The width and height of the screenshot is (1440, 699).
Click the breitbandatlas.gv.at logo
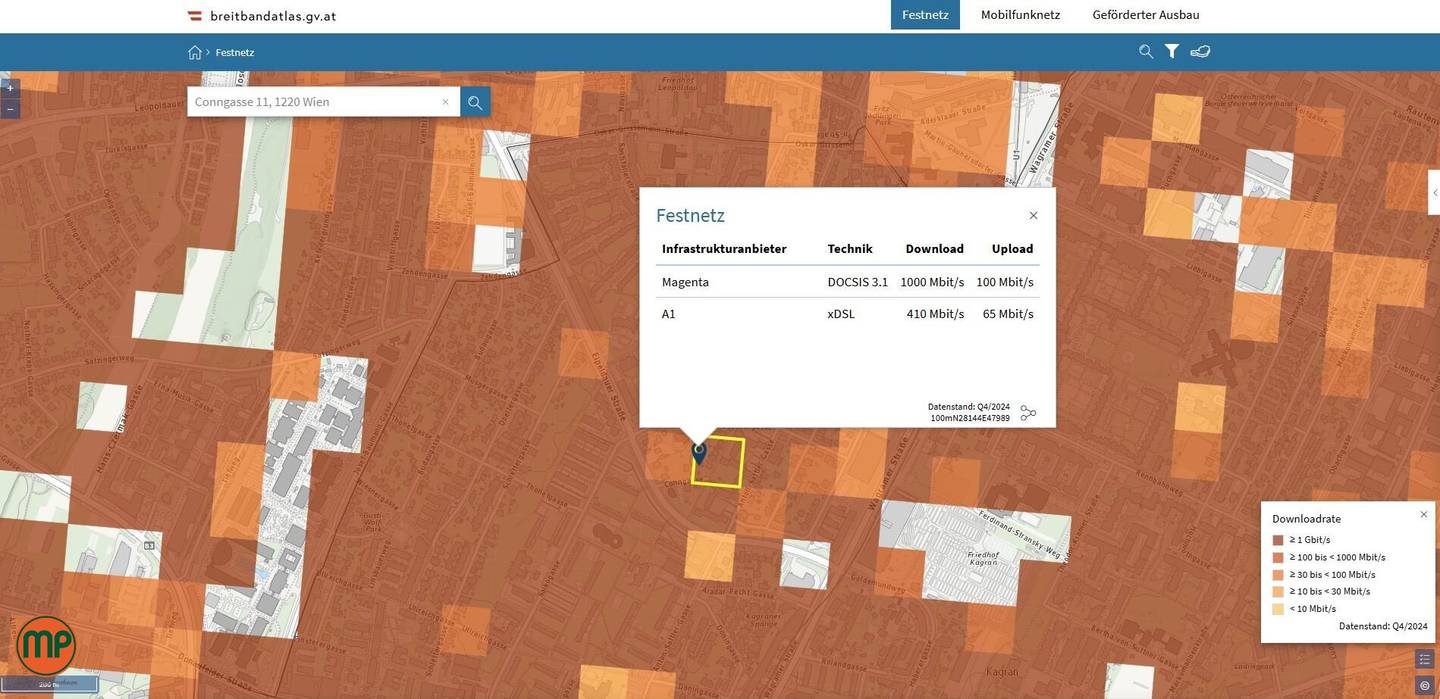tap(262, 16)
